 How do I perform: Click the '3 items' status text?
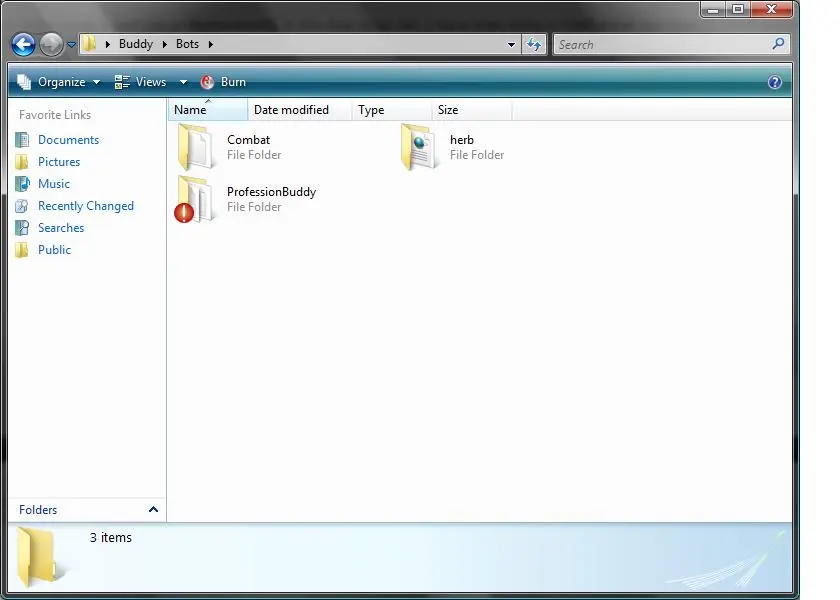(x=110, y=537)
